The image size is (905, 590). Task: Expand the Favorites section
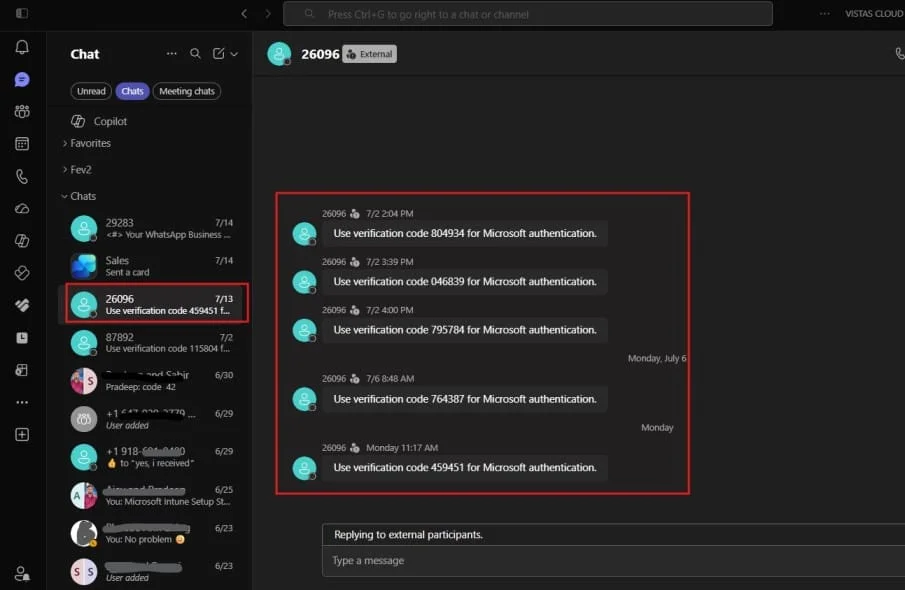coord(87,143)
